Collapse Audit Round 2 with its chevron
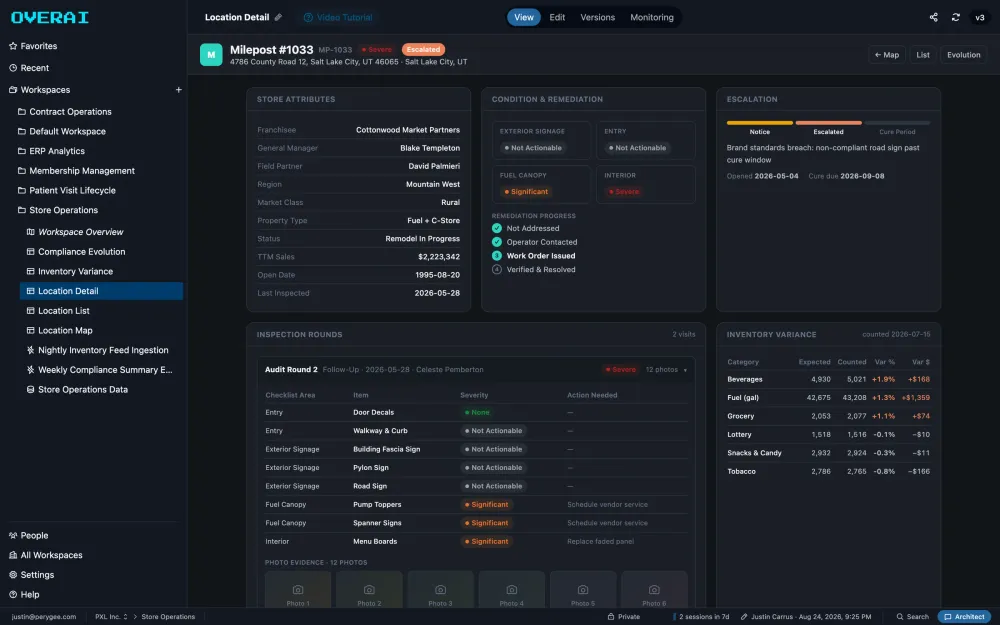 [x=686, y=370]
